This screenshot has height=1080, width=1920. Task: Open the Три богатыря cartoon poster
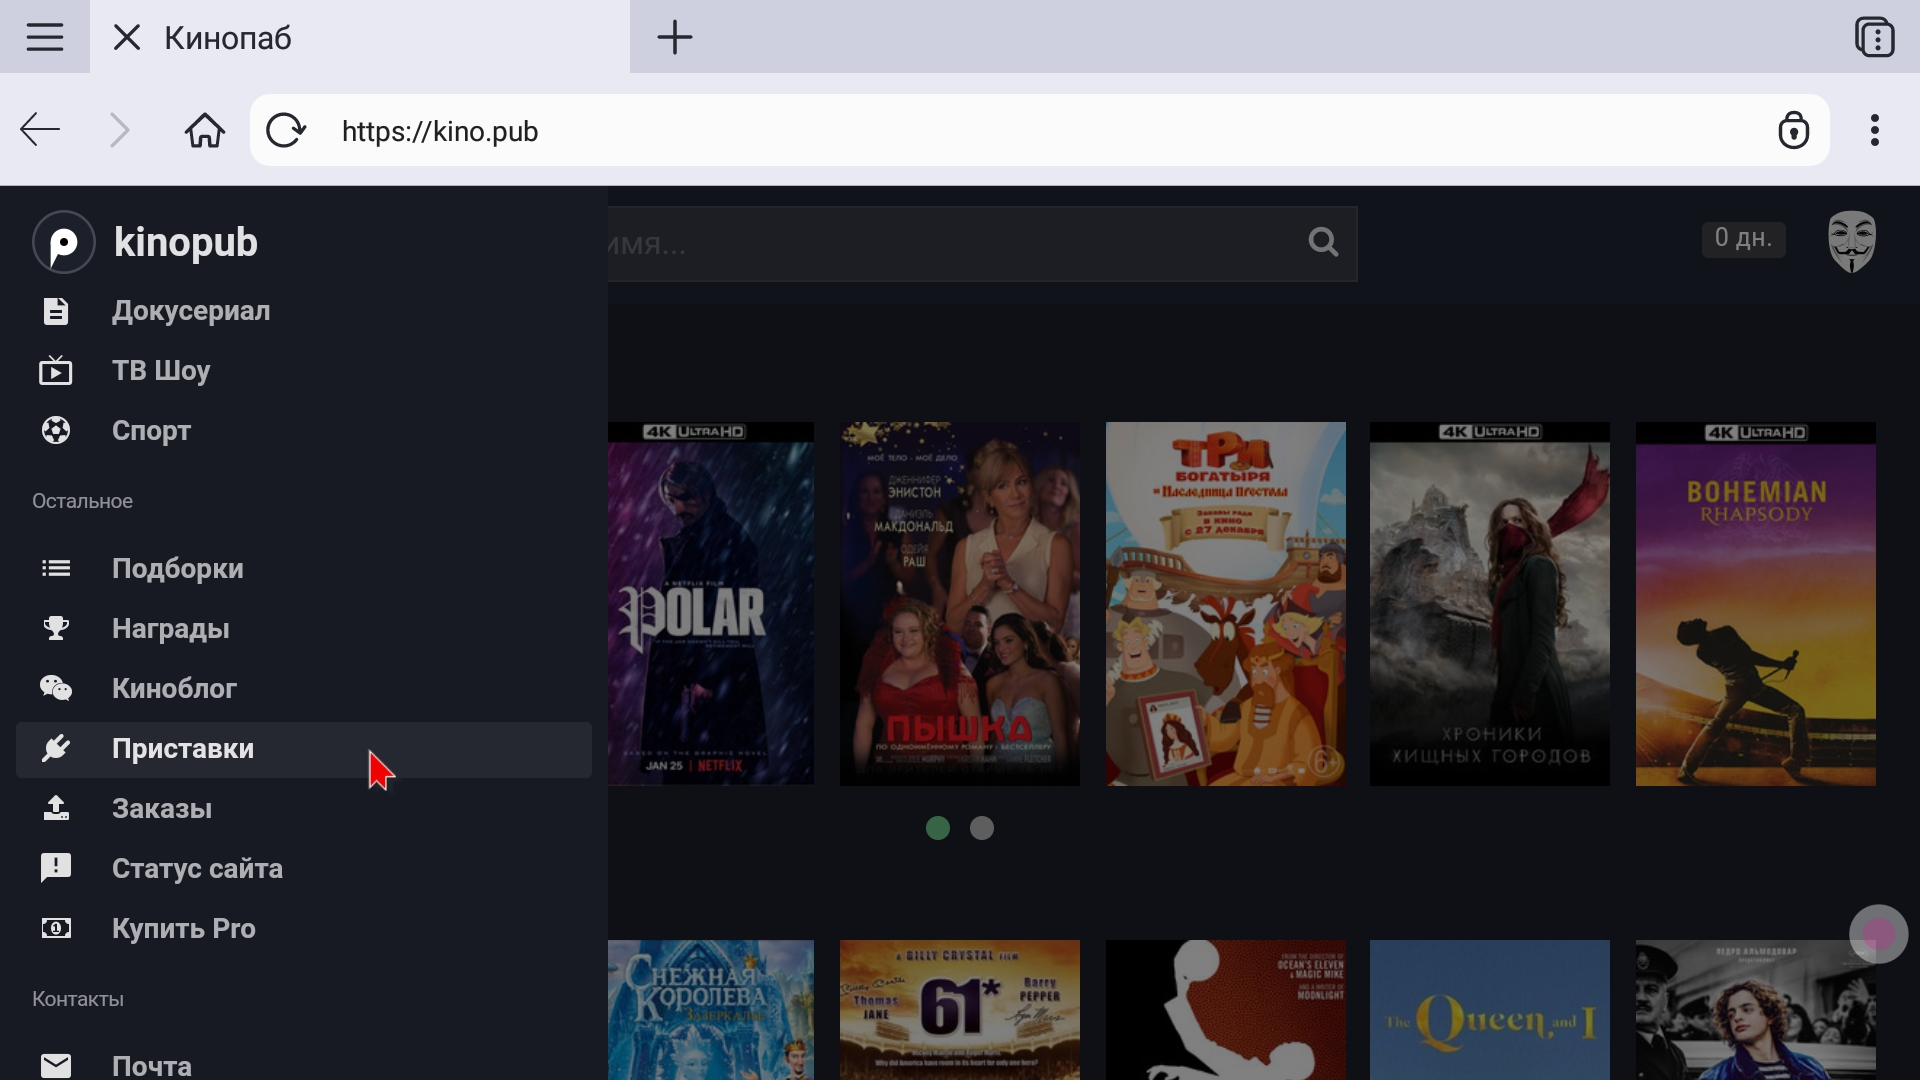[x=1226, y=604]
